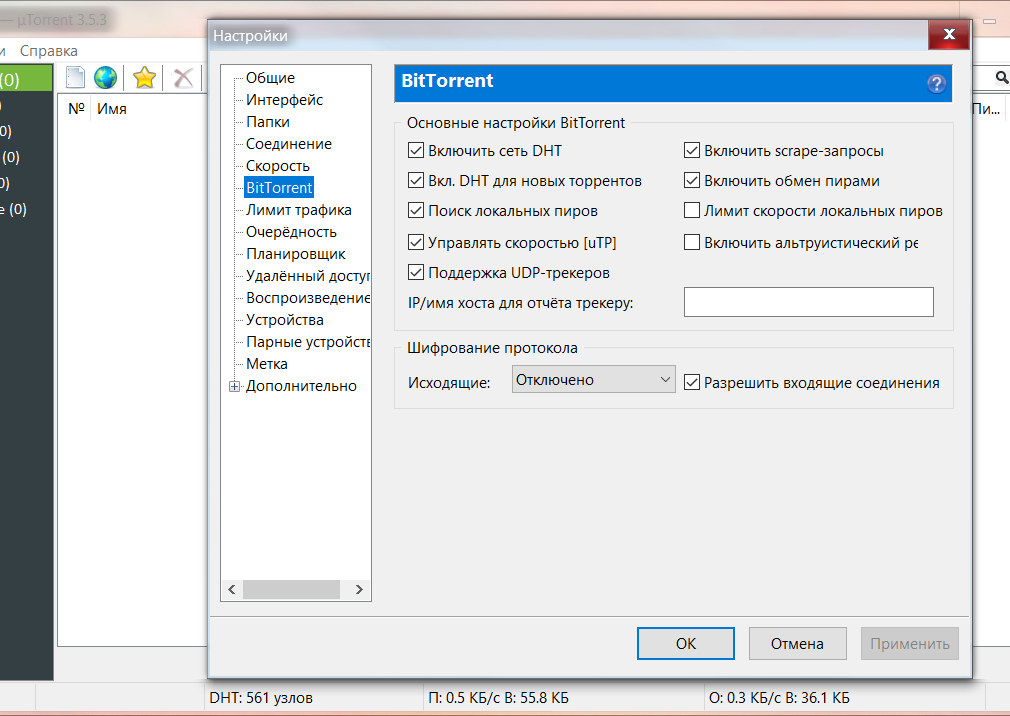The image size is (1010, 716).
Task: Open the Воспроизведение settings section
Action: [308, 298]
